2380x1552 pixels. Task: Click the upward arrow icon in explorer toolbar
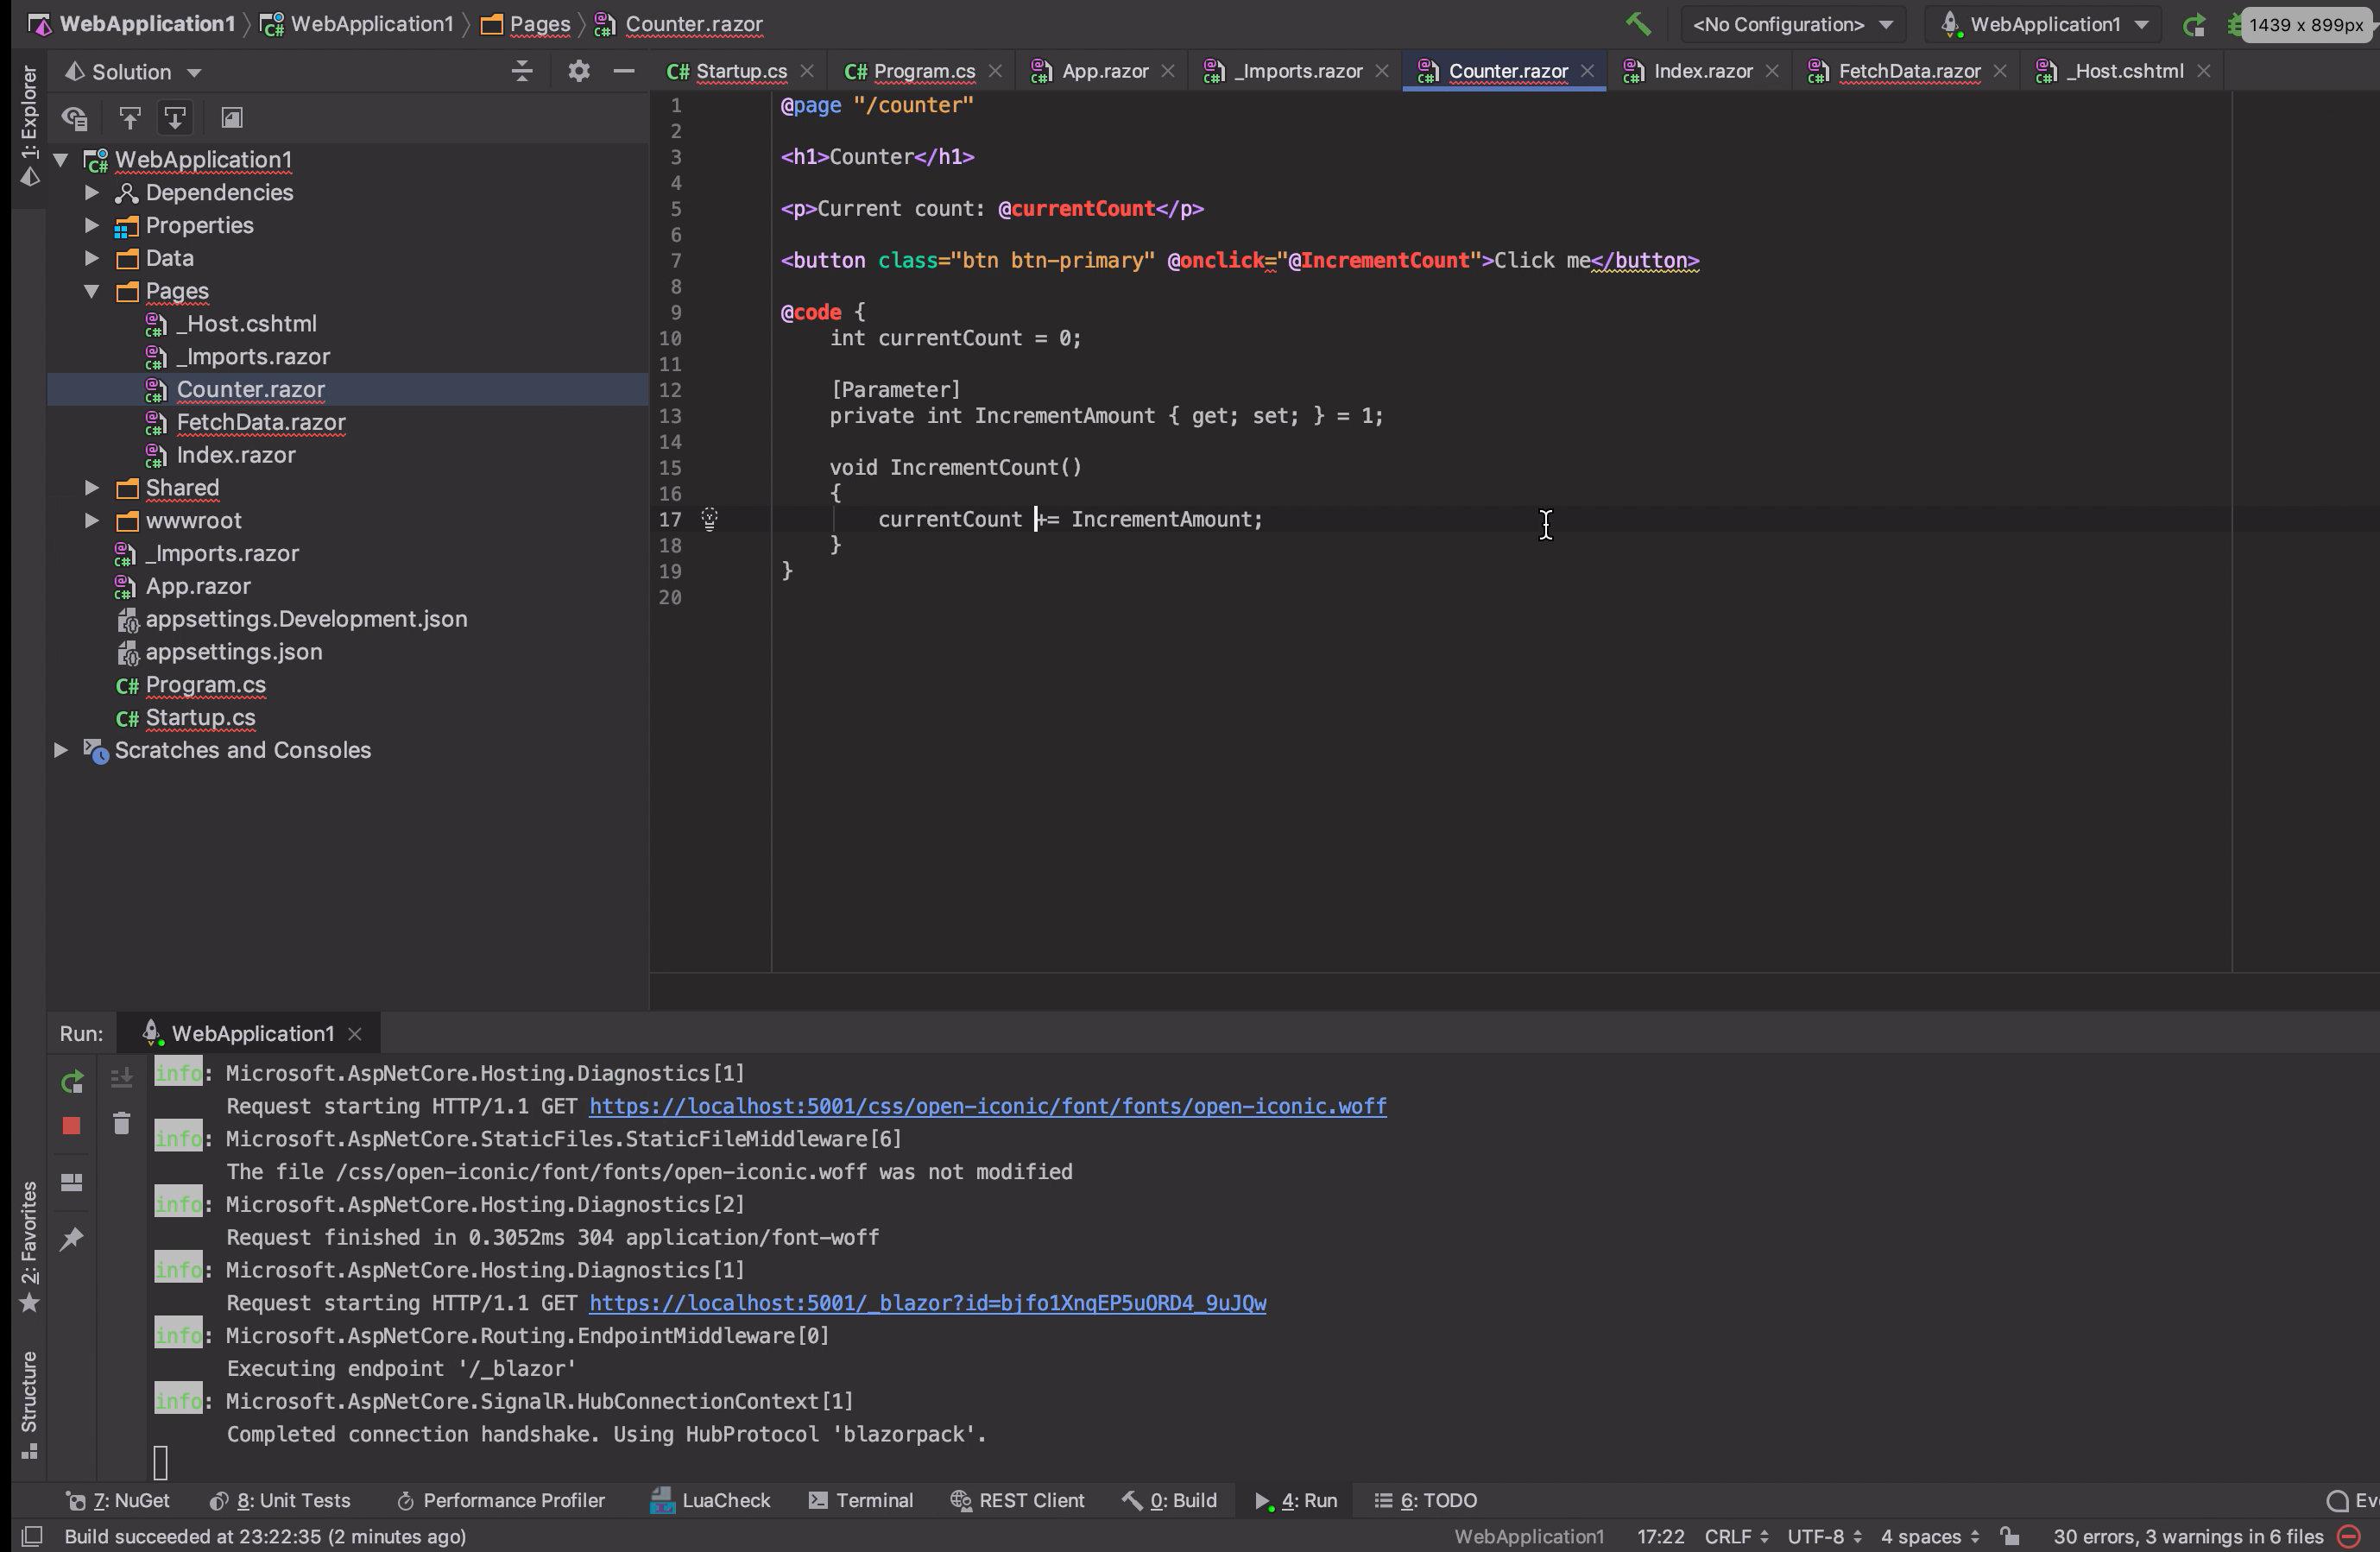[x=129, y=118]
